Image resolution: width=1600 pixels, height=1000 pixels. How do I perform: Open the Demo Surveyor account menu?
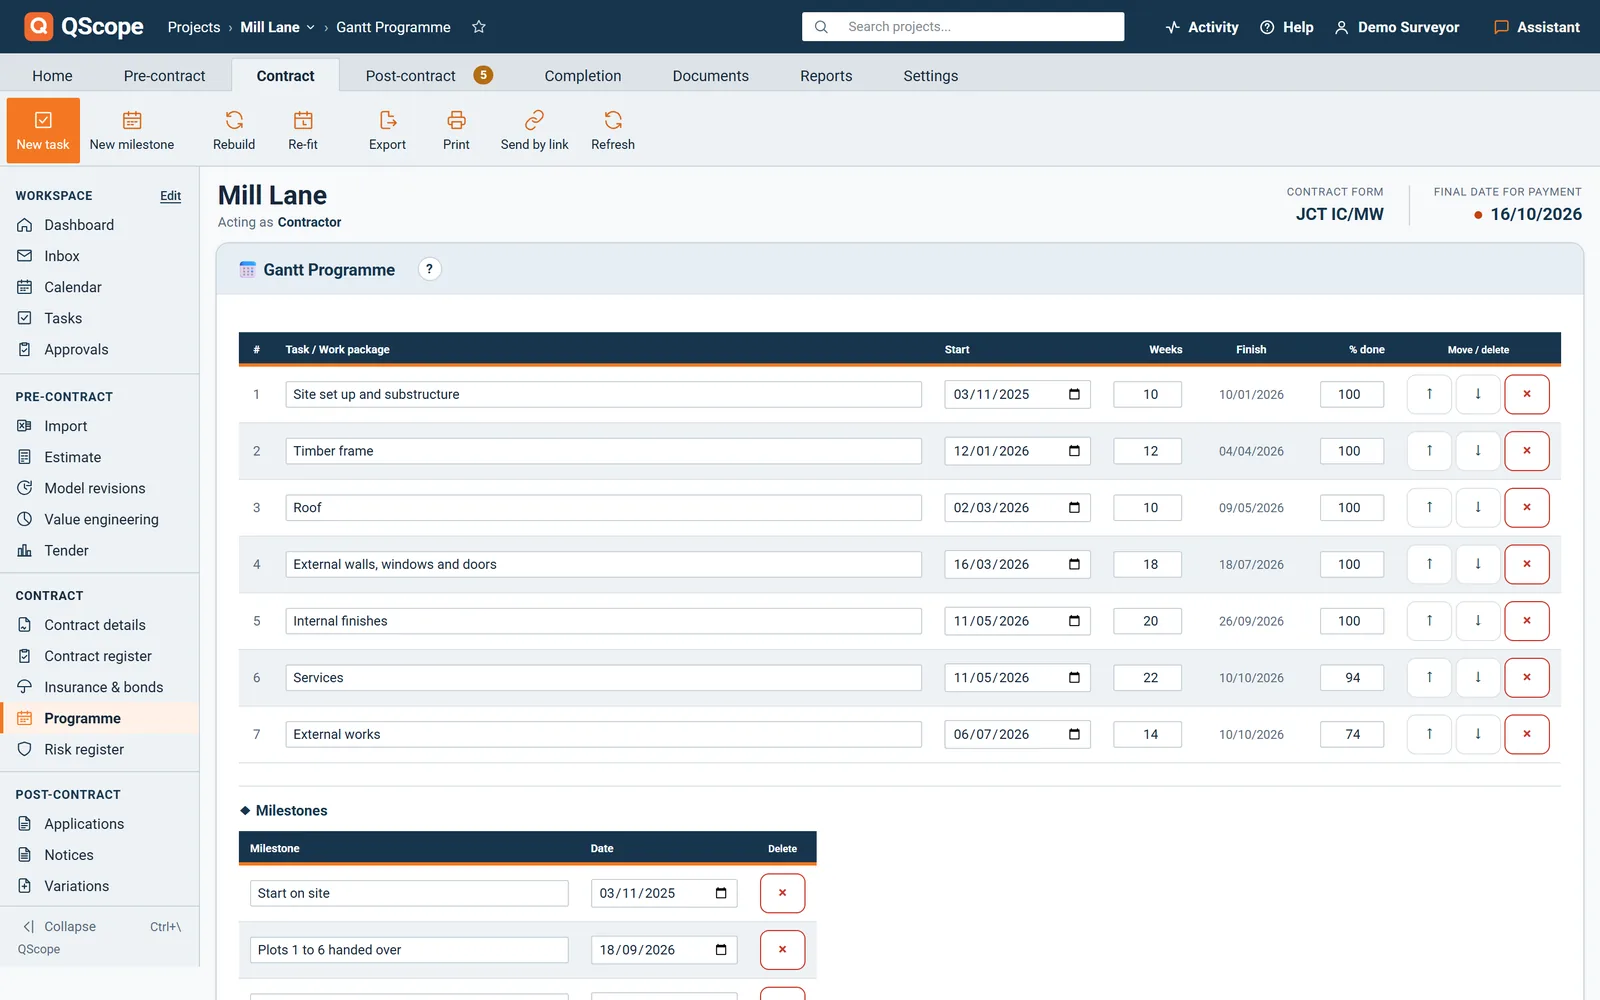pyautogui.click(x=1397, y=27)
